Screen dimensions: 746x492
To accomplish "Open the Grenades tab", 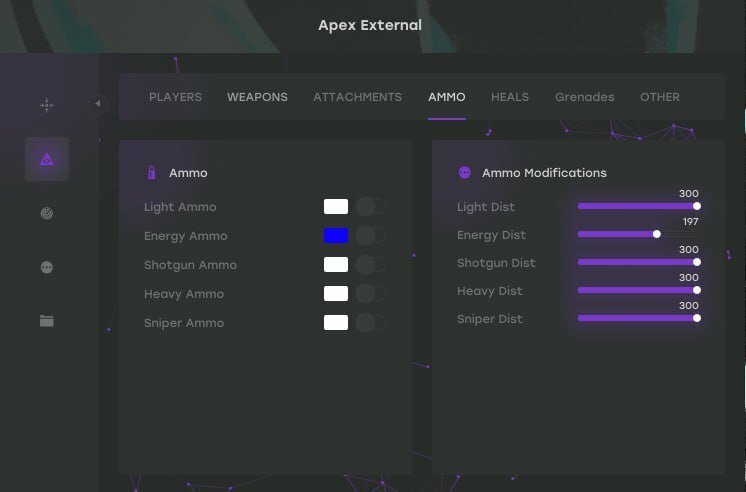I will click(585, 97).
